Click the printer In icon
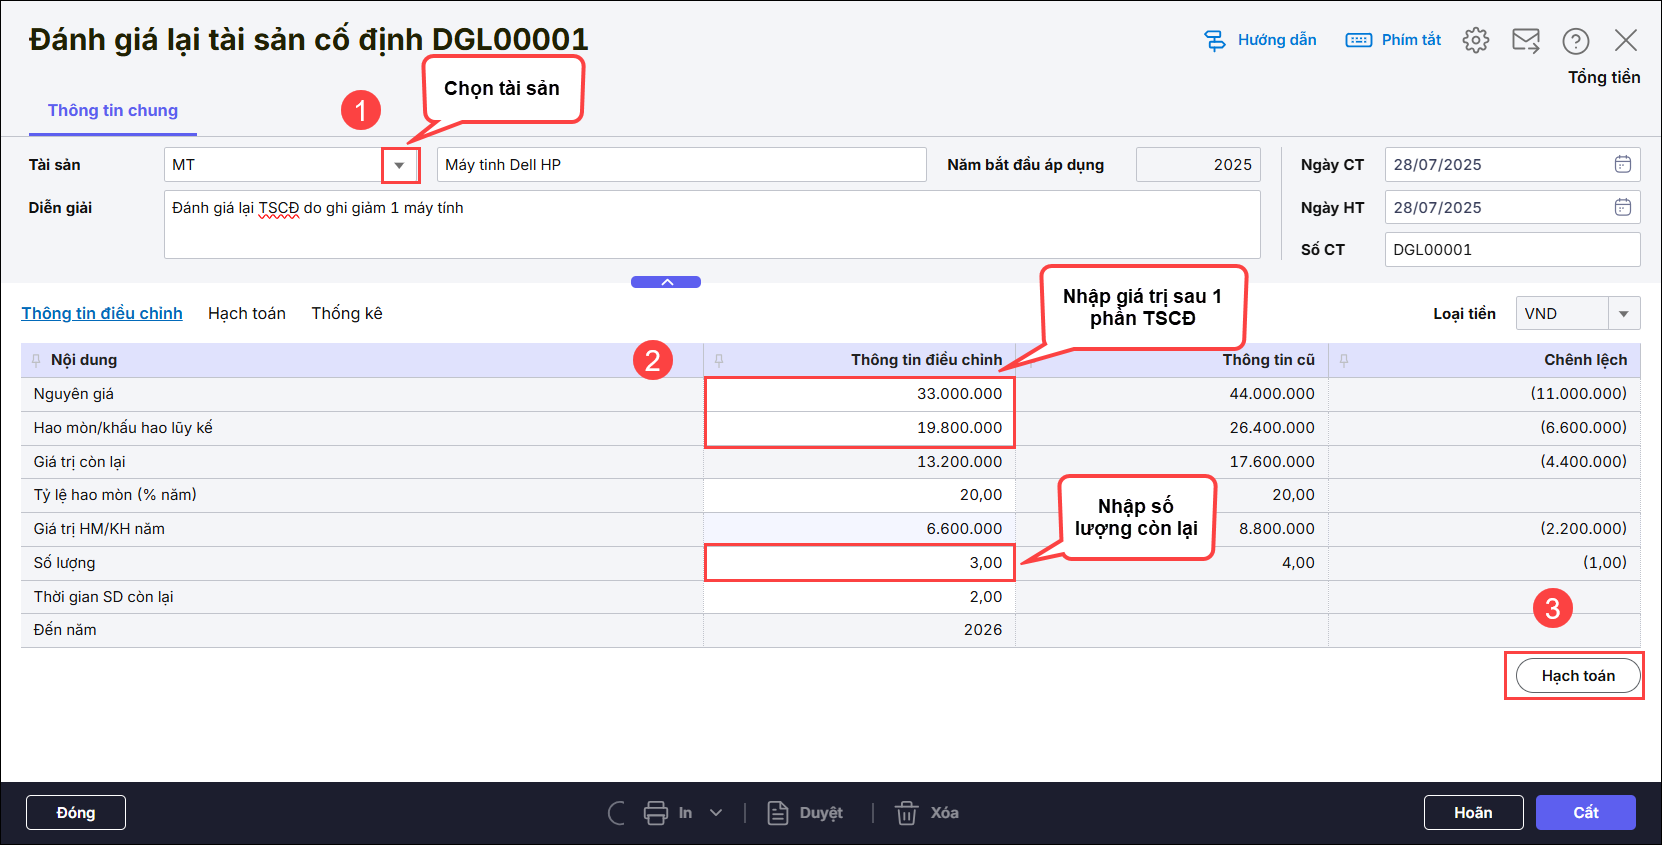Viewport: 1662px width, 845px height. (656, 813)
